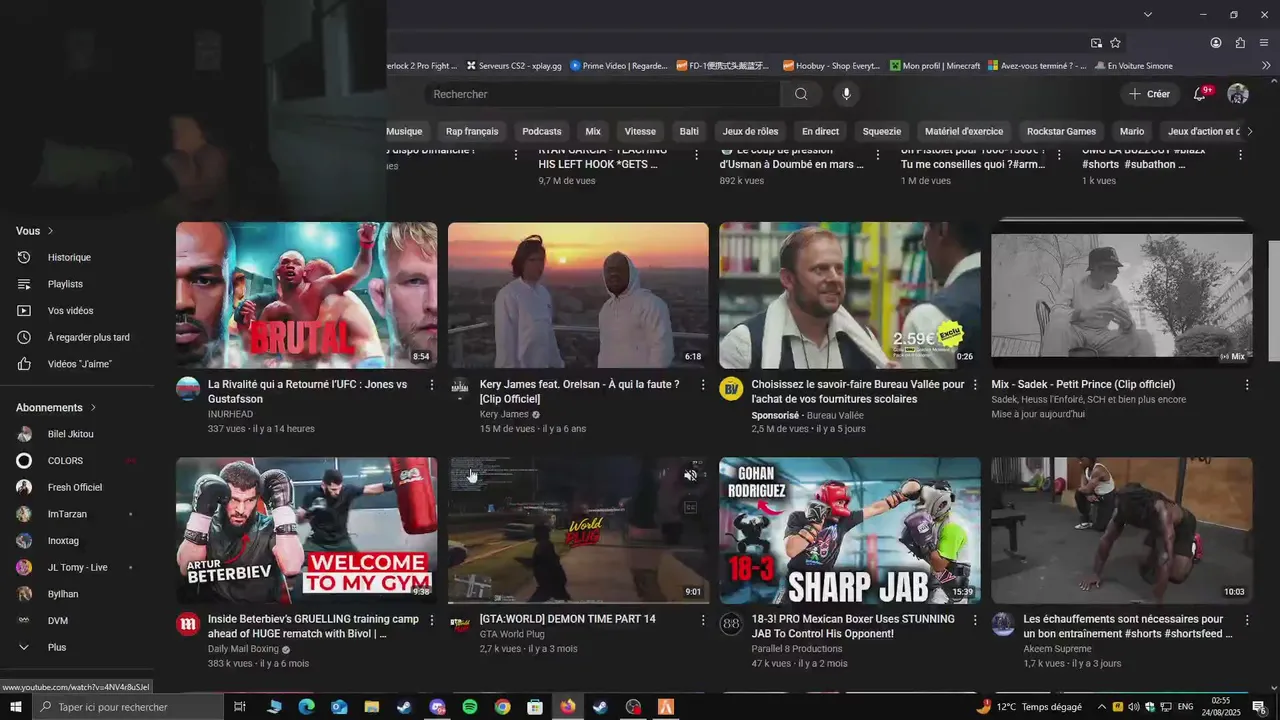
Task: Unmute the GTA:WORLD video preview
Action: point(690,475)
